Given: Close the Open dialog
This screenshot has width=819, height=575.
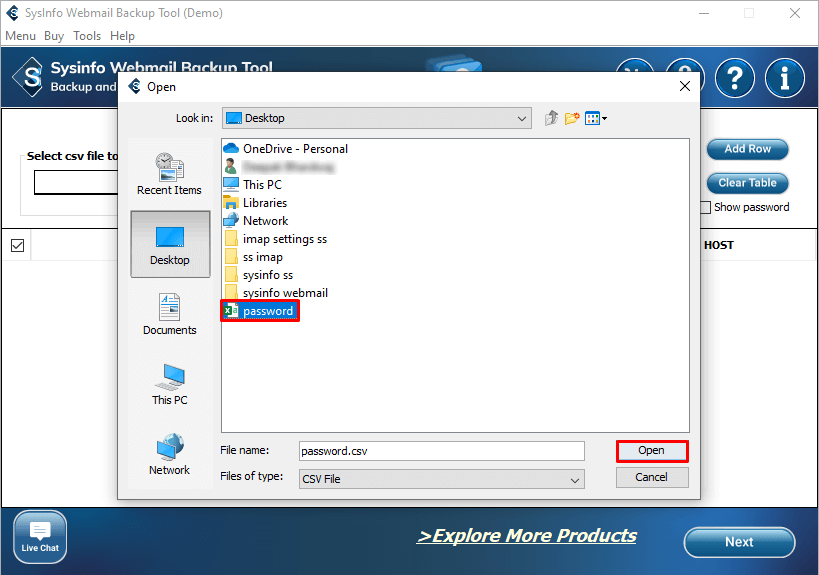Looking at the screenshot, I should point(685,86).
